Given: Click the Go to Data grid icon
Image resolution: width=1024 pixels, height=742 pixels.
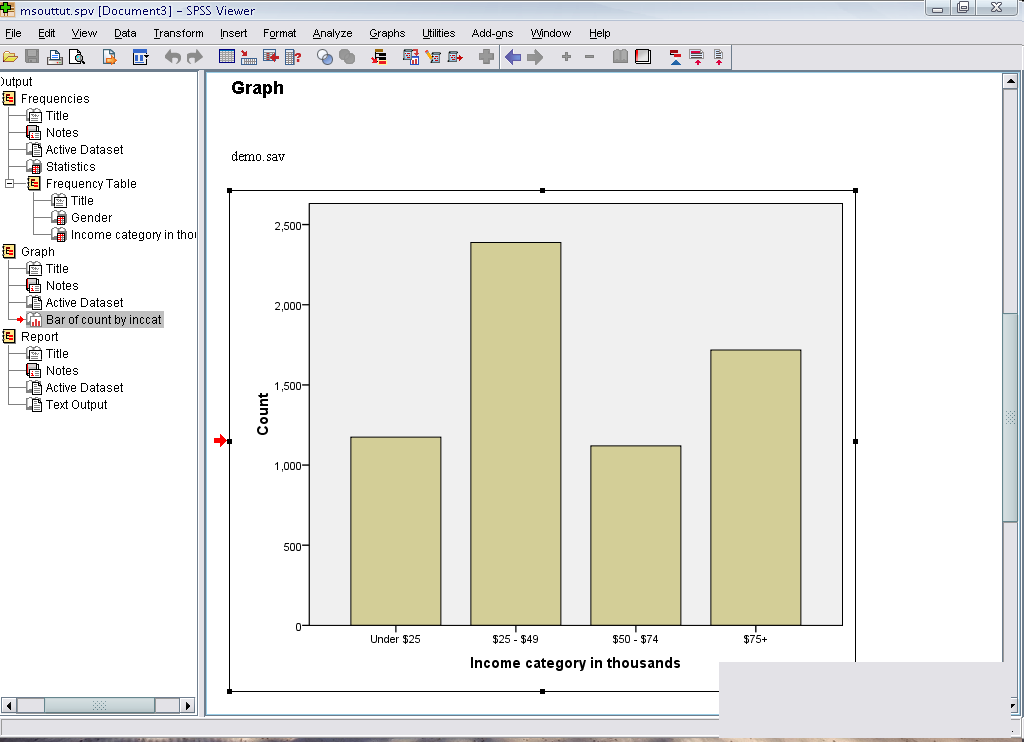Looking at the screenshot, I should 227,57.
